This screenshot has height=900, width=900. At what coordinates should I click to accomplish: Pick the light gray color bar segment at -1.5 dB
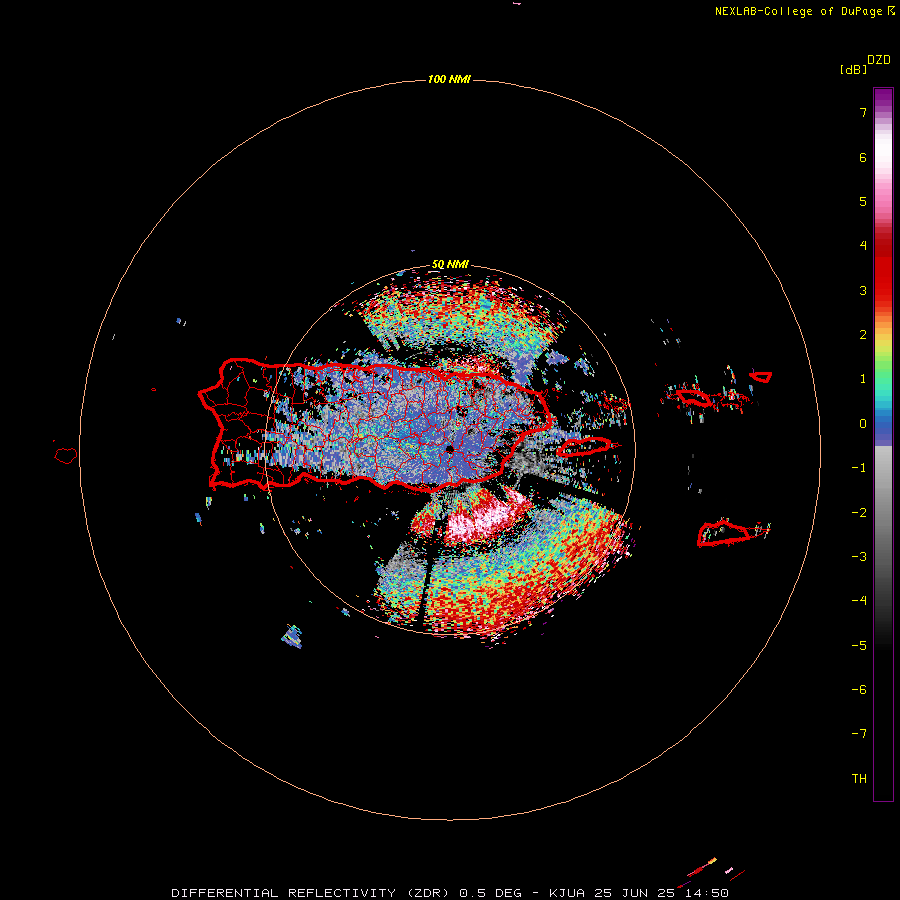(x=883, y=490)
